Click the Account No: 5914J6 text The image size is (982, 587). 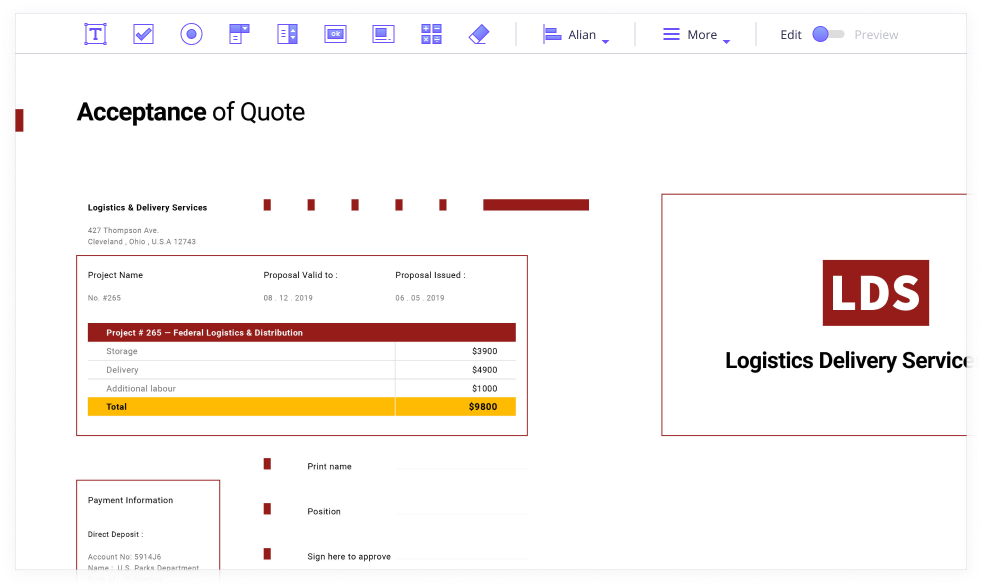click(124, 557)
